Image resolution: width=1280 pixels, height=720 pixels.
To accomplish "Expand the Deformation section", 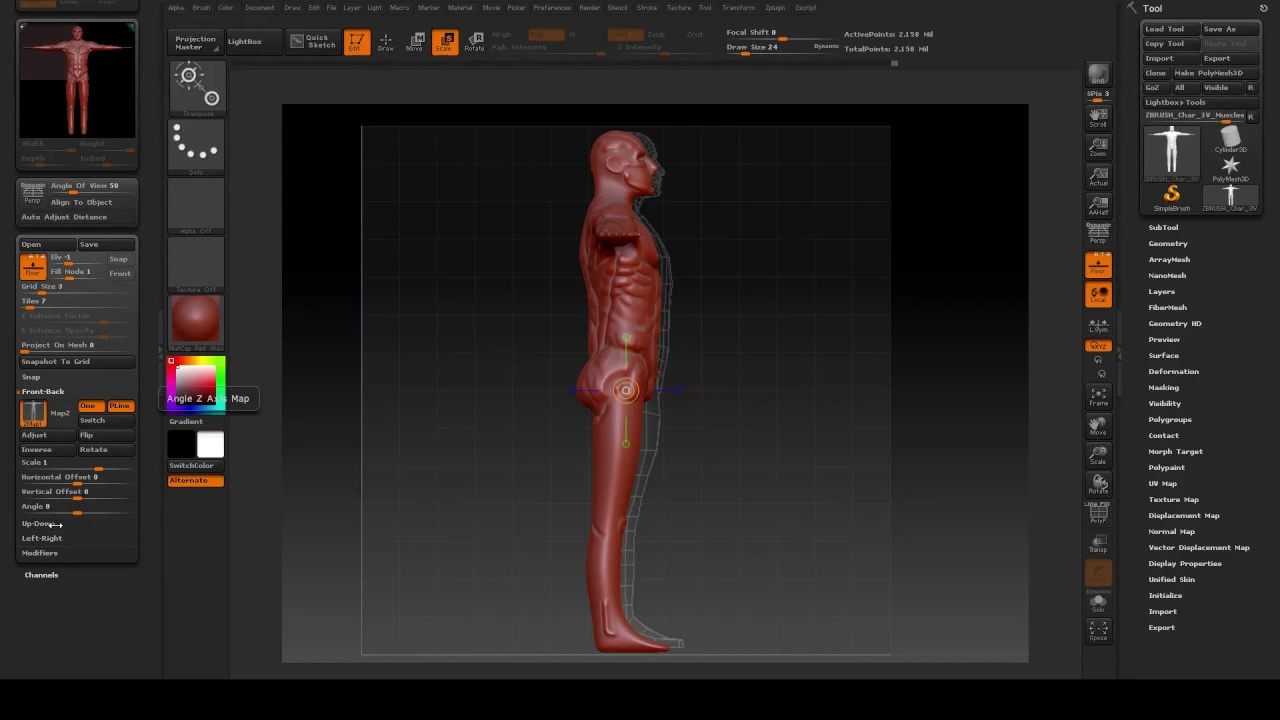I will [x=1173, y=371].
